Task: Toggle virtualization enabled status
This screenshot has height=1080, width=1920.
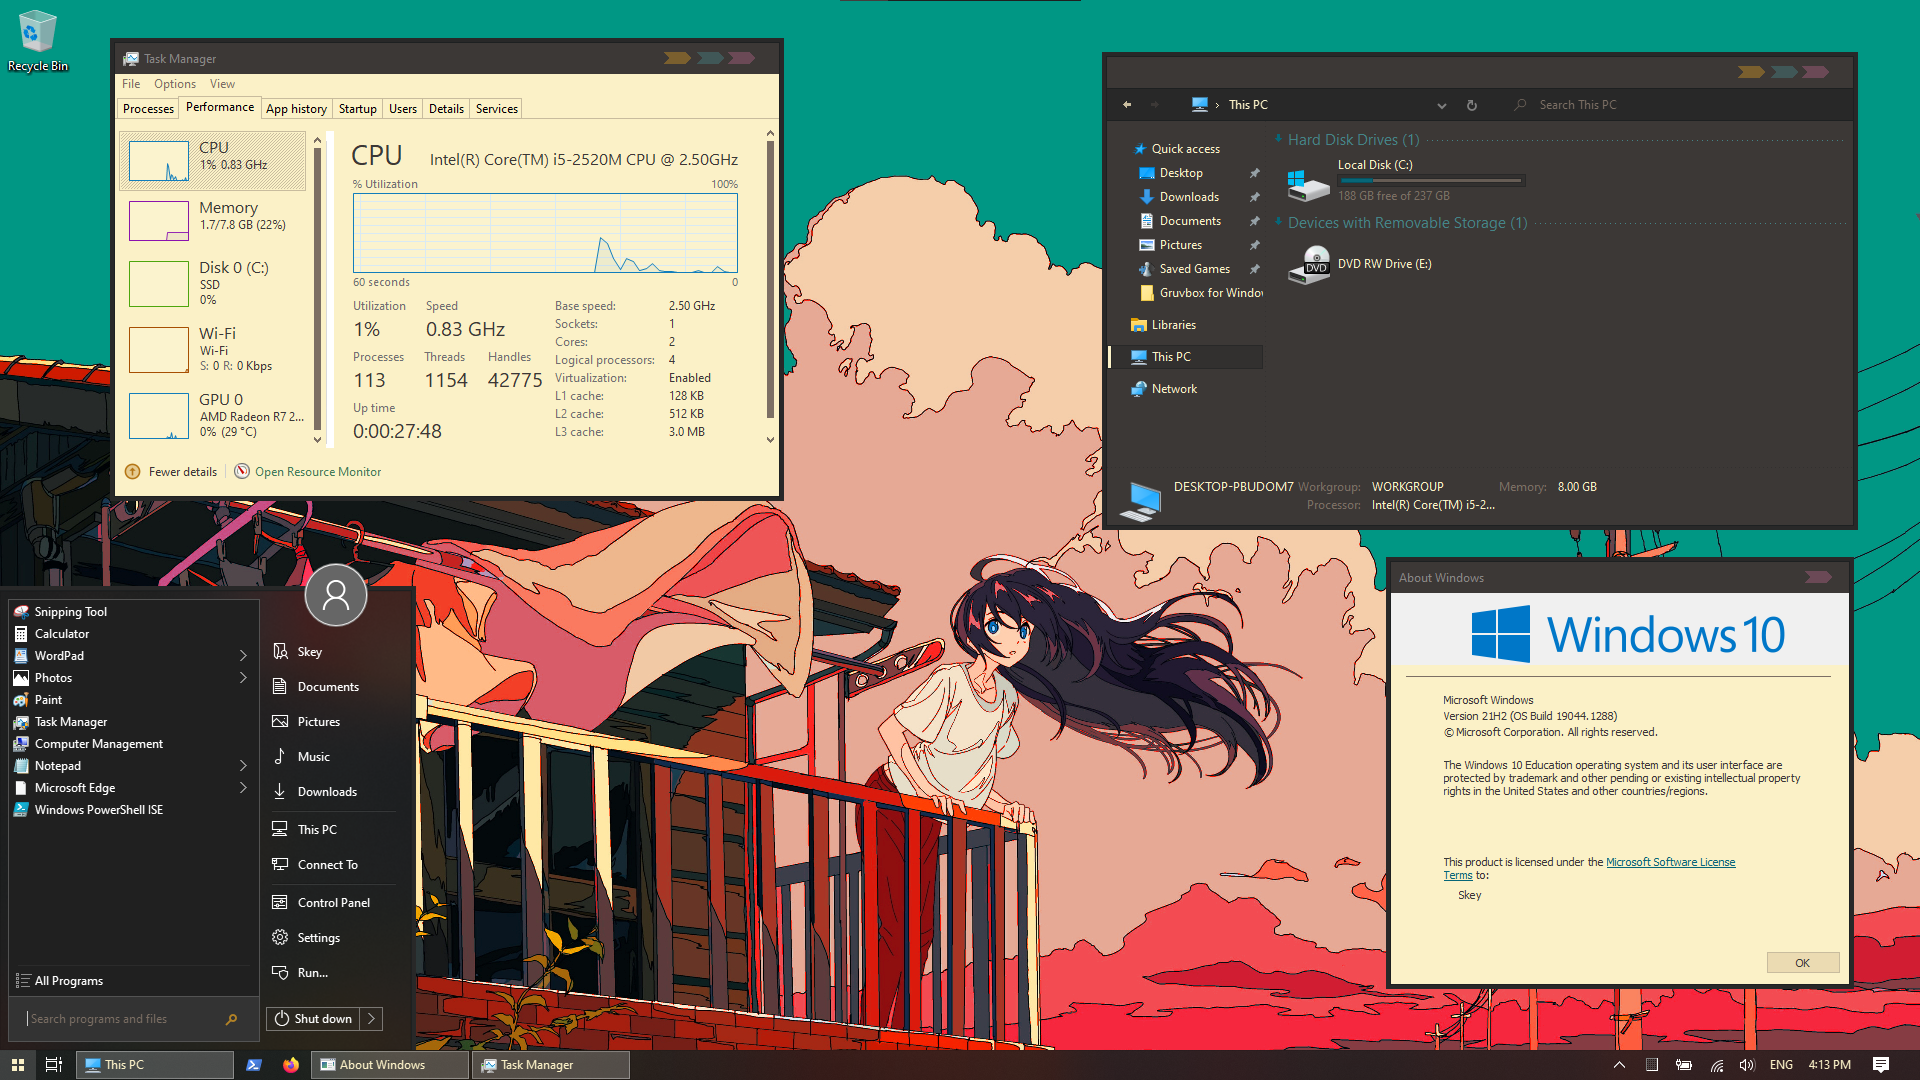Action: pos(688,376)
